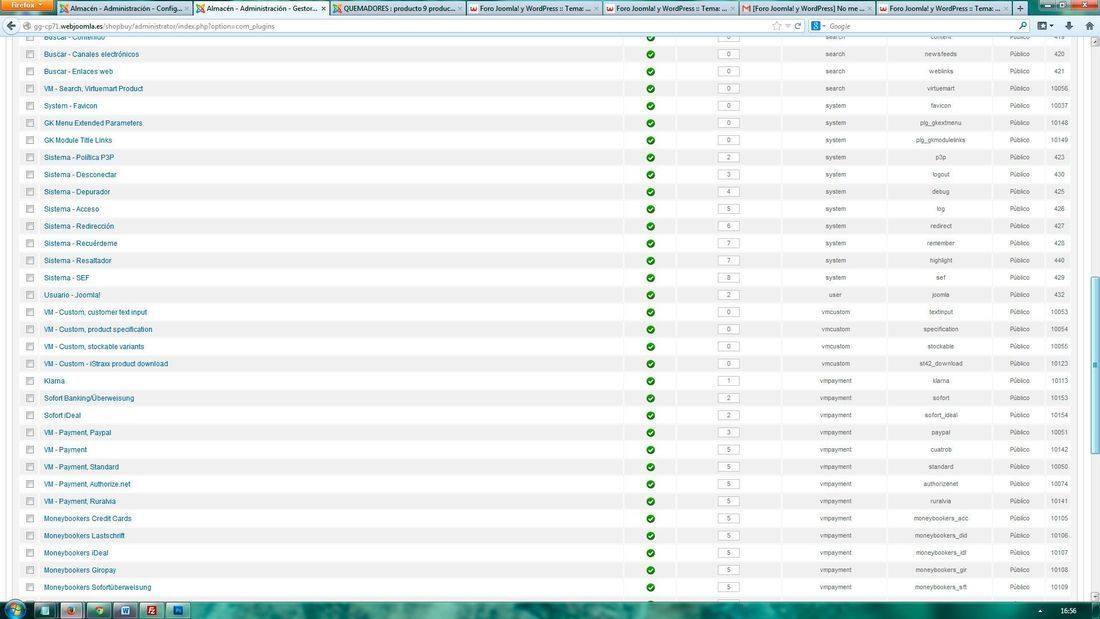This screenshot has width=1100, height=619.
Task: Switch to the 'QUEMADORES : producto 9' tab
Action: click(x=398, y=8)
